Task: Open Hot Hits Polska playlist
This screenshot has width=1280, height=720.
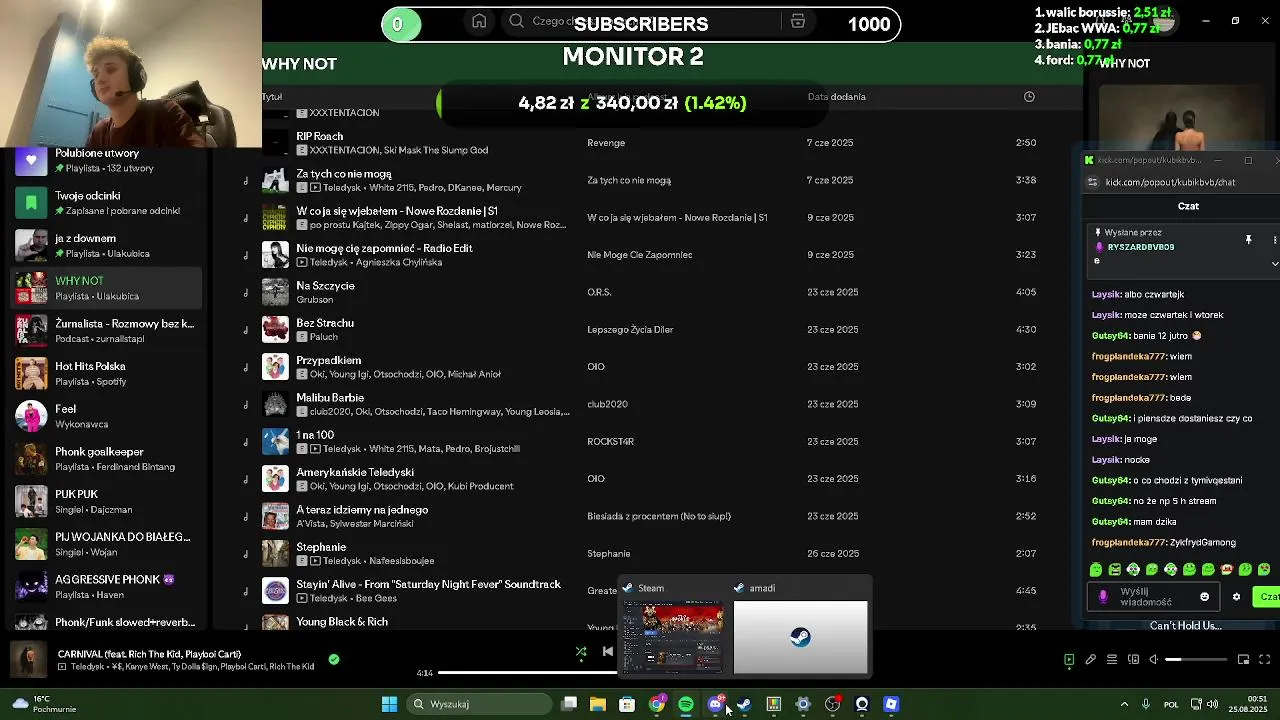Action: 107,373
